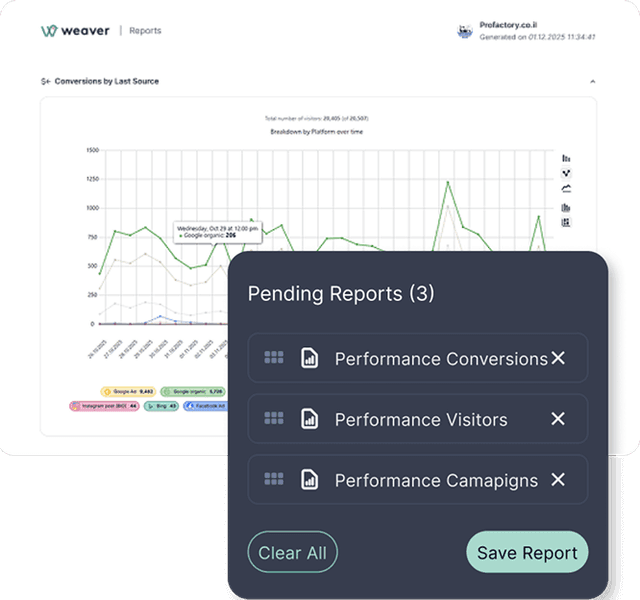Image resolution: width=640 pixels, height=600 pixels.
Task: Open the Reports tab in header
Action: (x=145, y=31)
